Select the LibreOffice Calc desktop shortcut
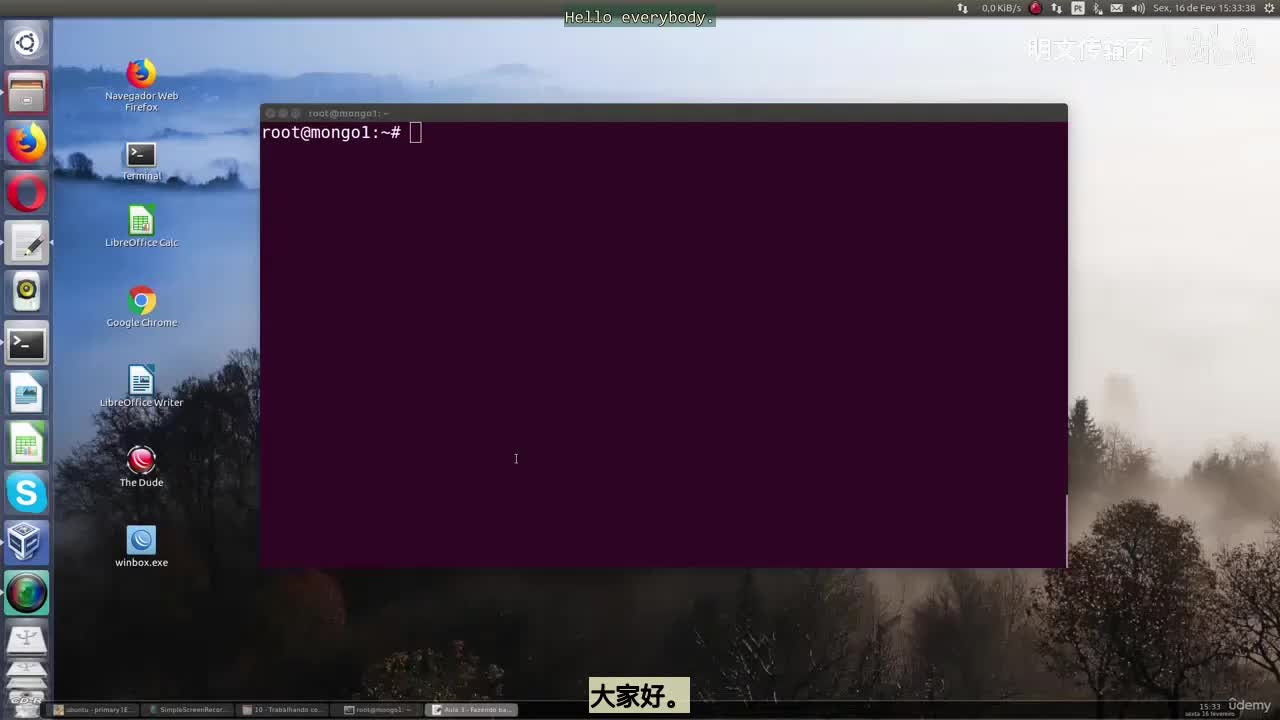Viewport: 1280px width, 720px height. coord(141,227)
